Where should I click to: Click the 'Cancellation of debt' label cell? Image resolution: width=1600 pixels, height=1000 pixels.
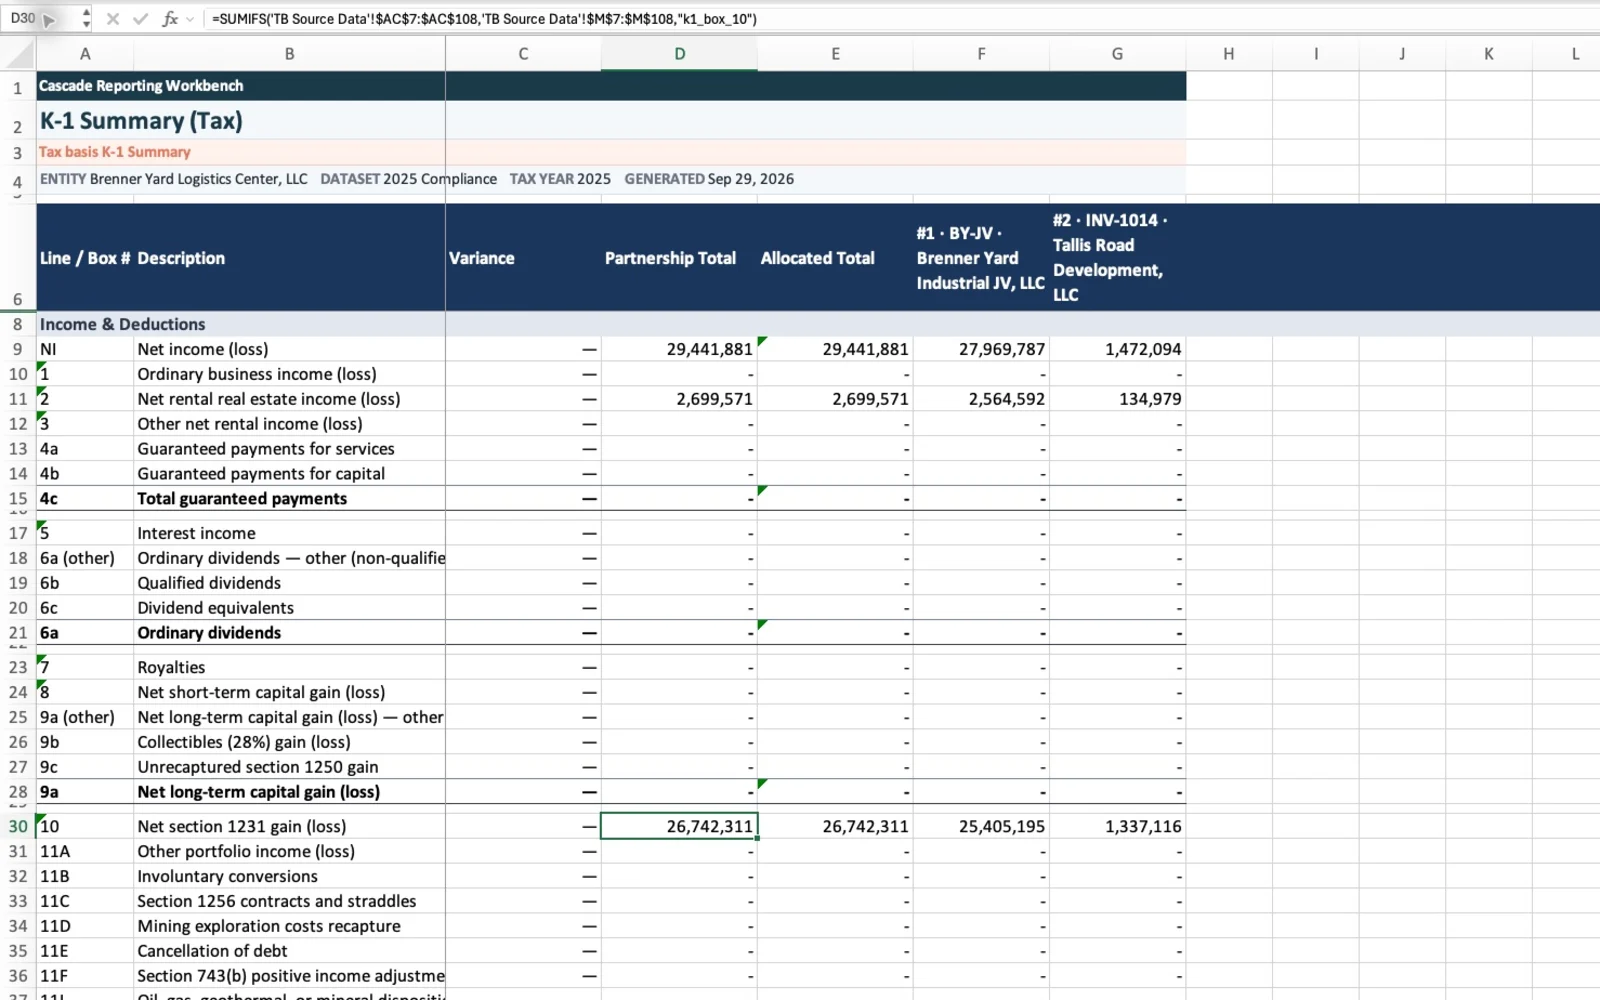[290, 951]
